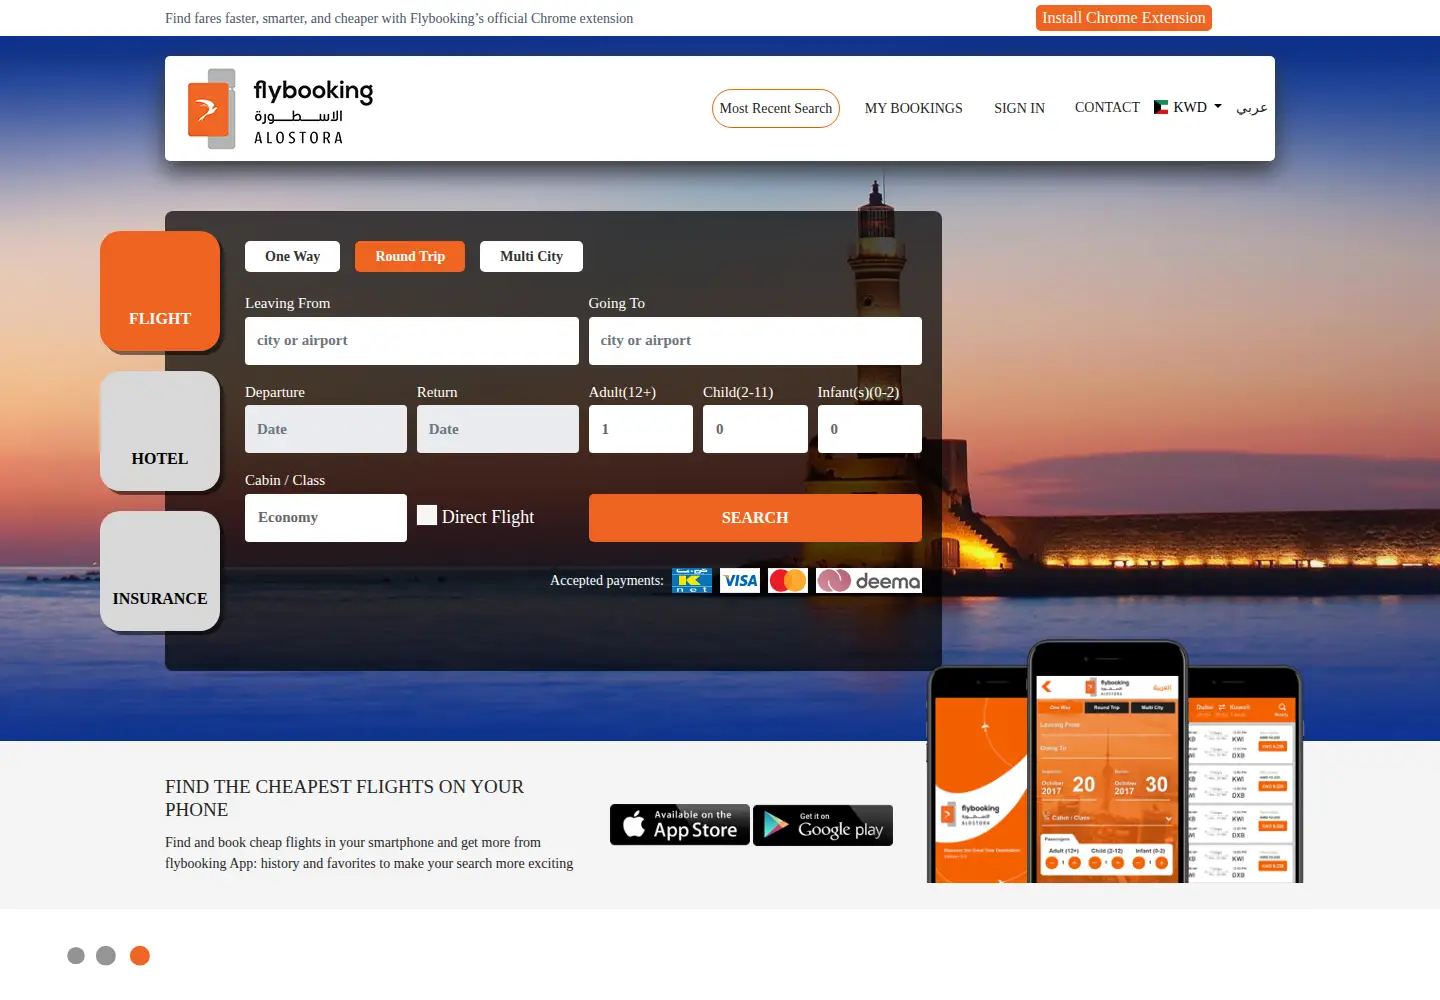Screen dimensions: 1440x1000
Task: Switch to the FLIGHT tab
Action: [x=160, y=291]
